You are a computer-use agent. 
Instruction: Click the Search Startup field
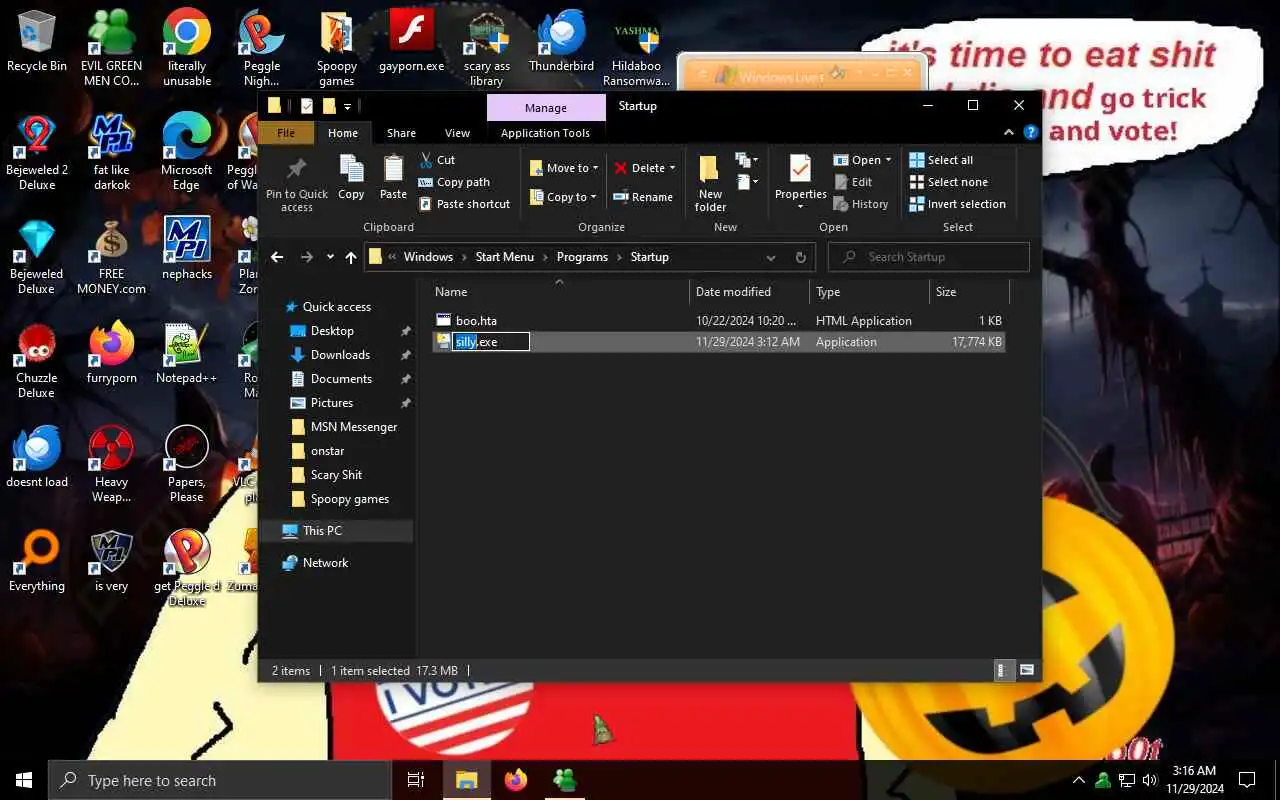click(x=928, y=257)
